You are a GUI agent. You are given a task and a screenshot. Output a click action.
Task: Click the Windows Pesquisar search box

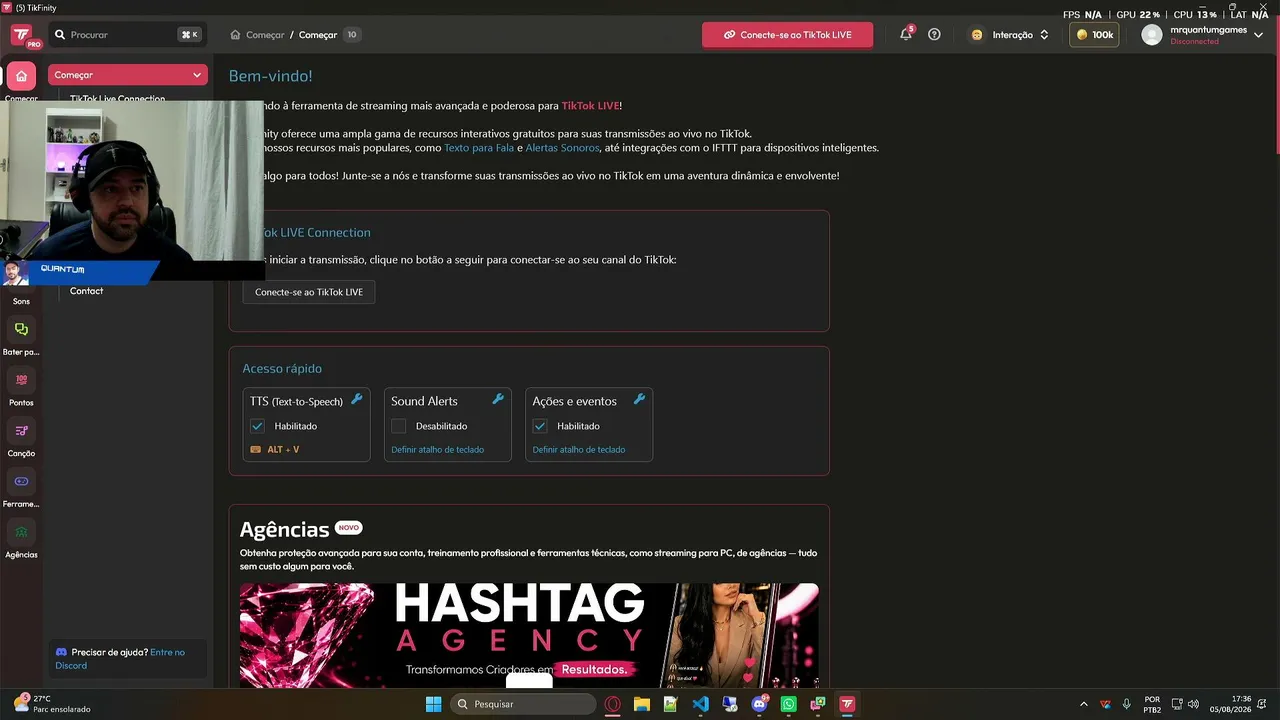tap(521, 704)
